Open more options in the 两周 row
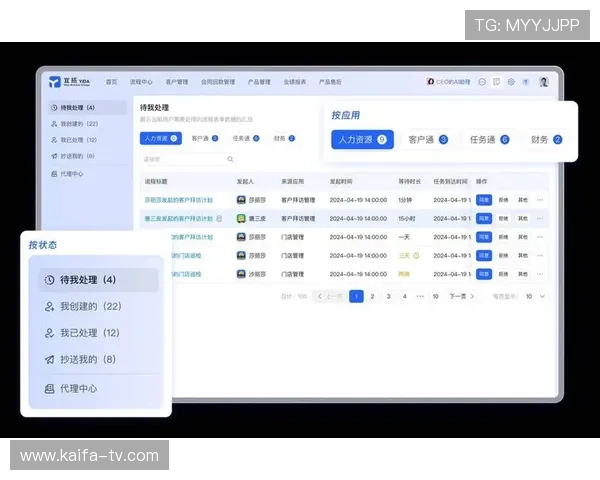 click(x=540, y=274)
